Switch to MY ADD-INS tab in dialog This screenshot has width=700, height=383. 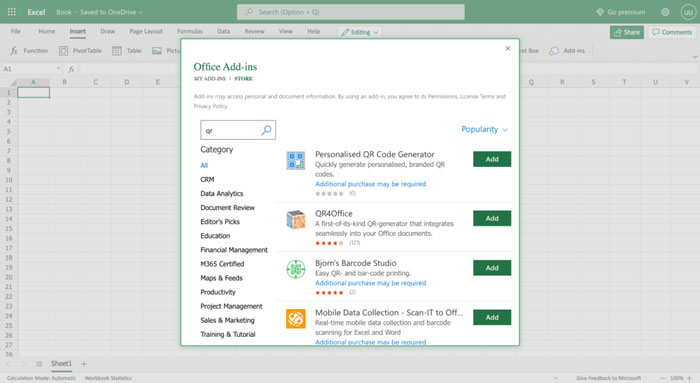(210, 79)
